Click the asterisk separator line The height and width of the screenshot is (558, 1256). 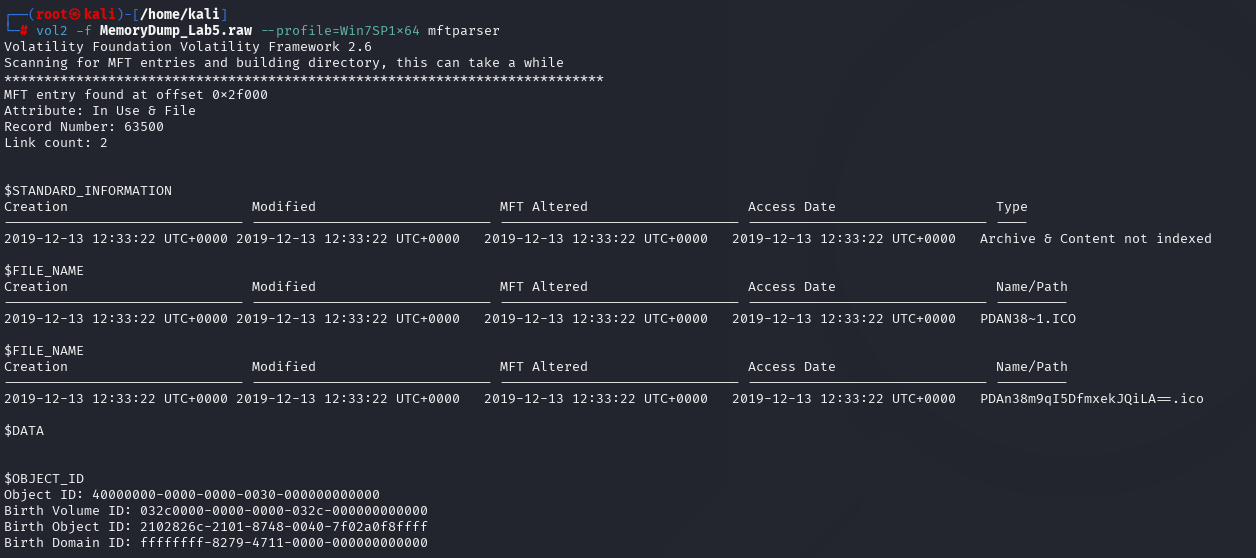click(x=303, y=79)
